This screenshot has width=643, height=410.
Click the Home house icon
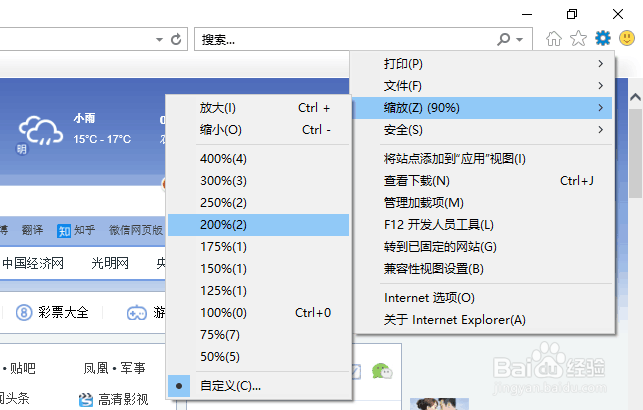[x=554, y=39]
